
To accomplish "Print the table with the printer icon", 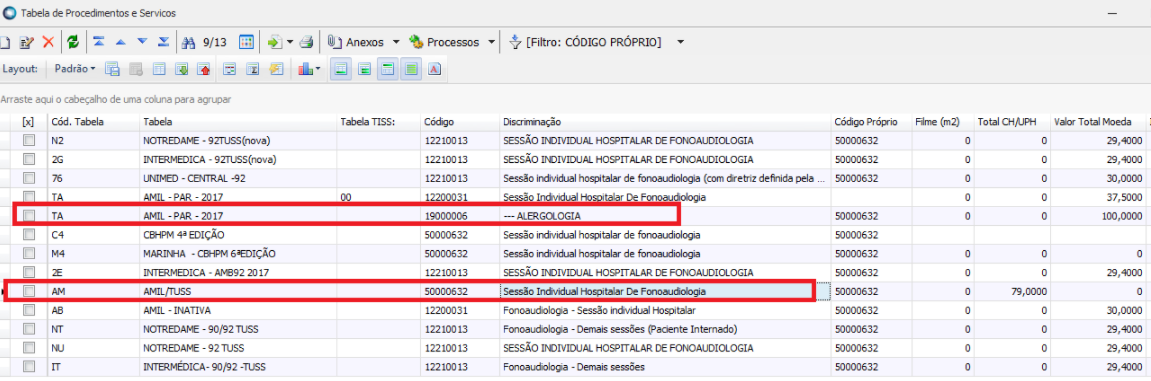I will point(306,43).
